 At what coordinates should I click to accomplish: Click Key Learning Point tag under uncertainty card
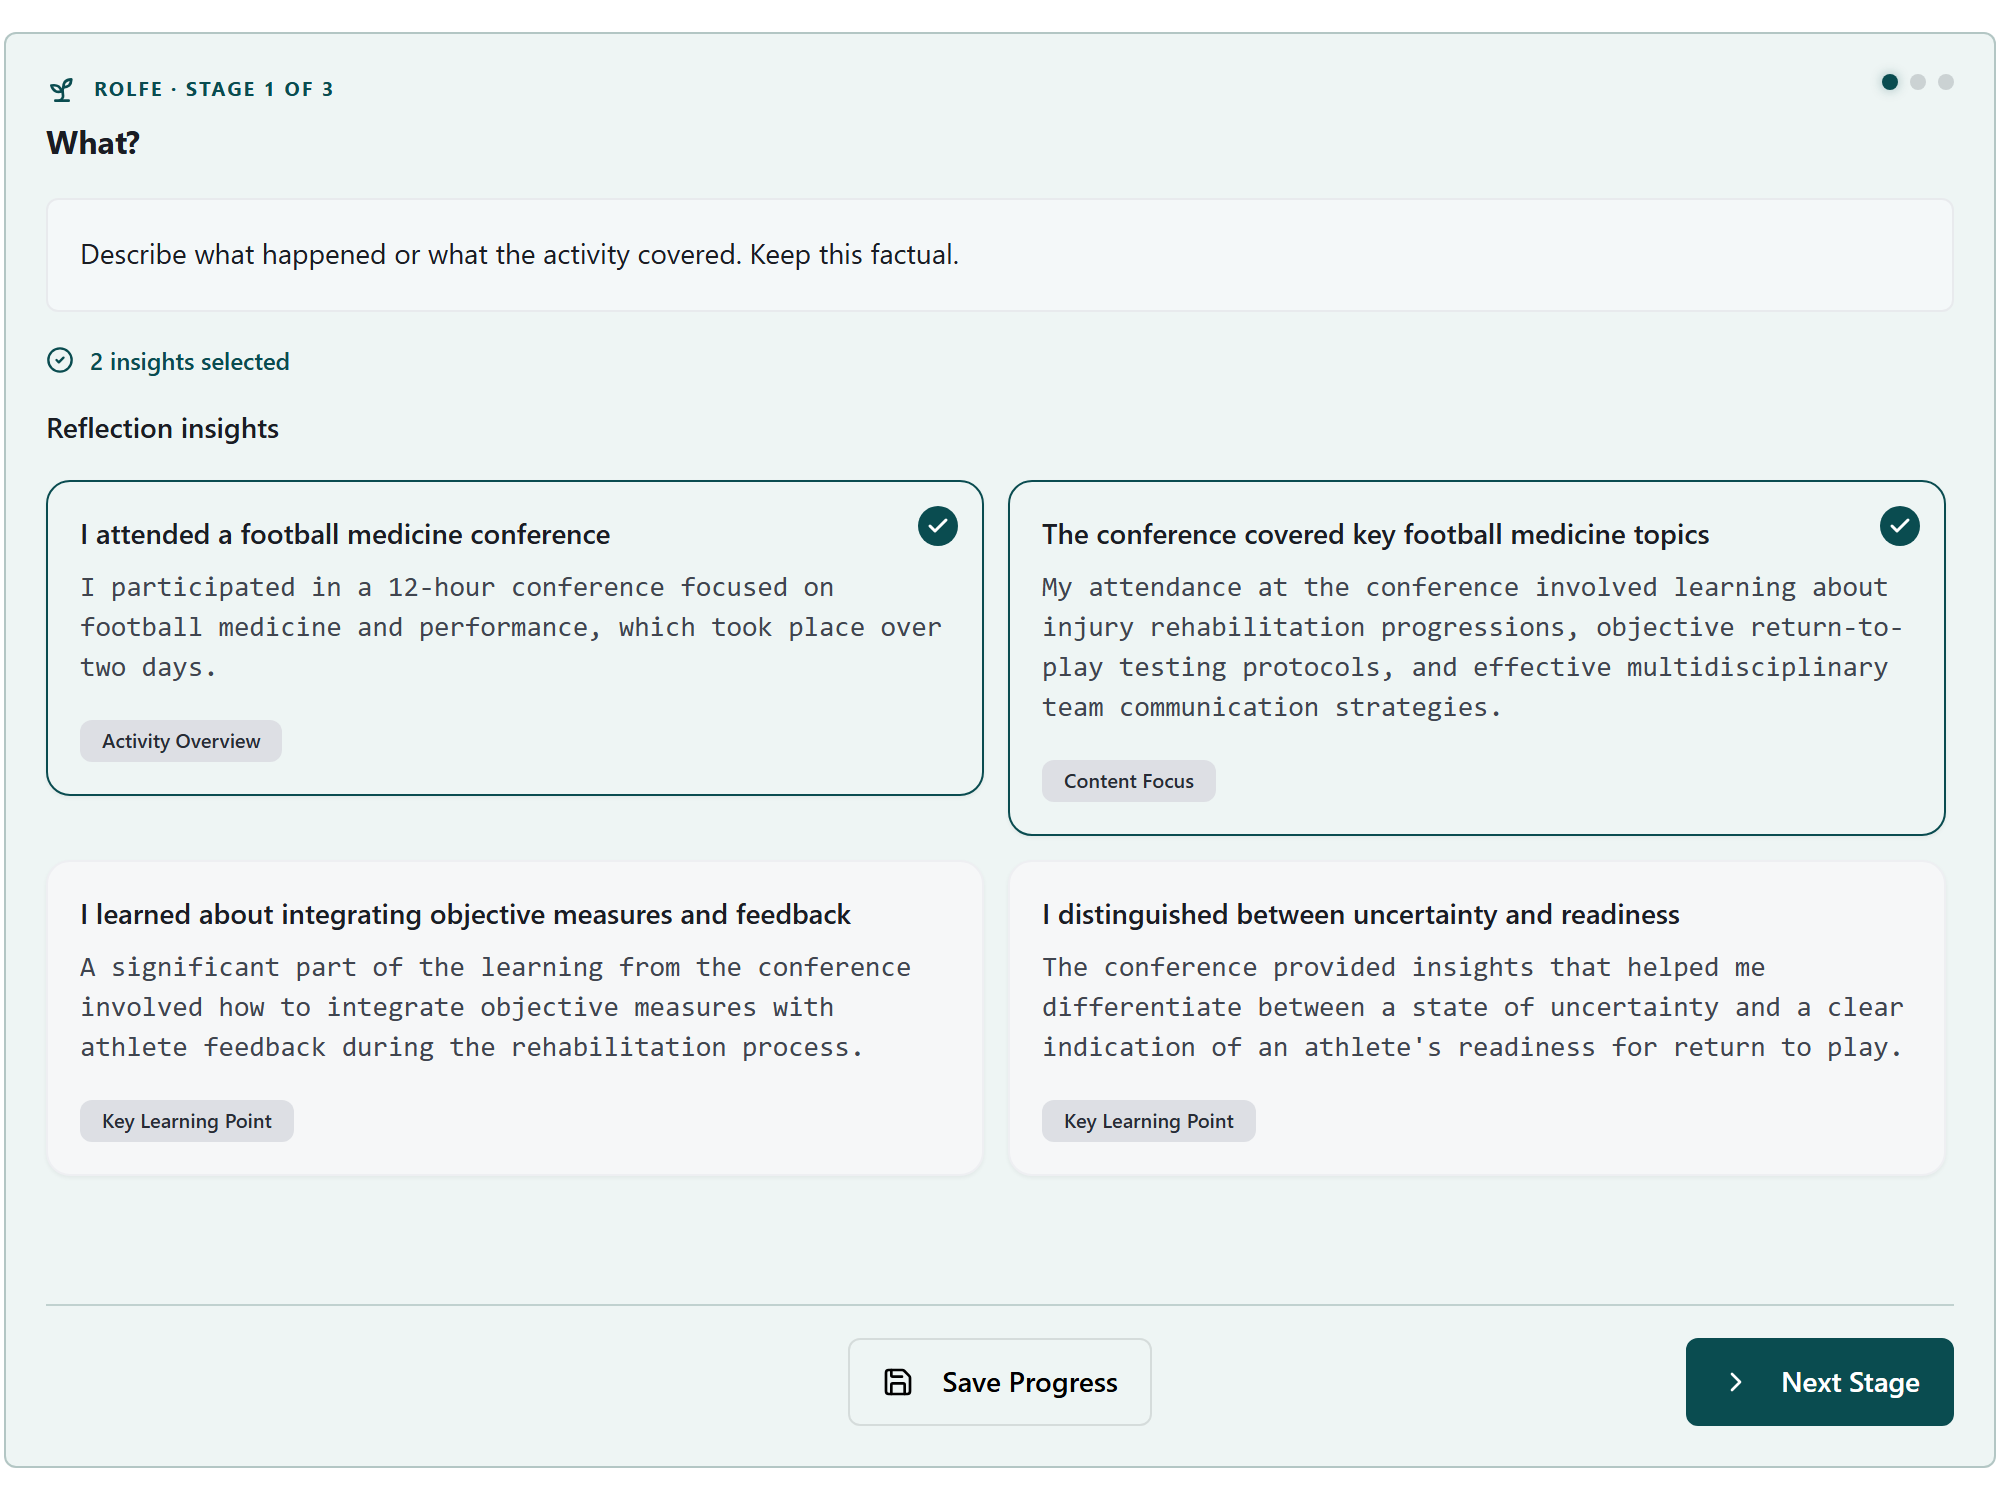[x=1149, y=1121]
